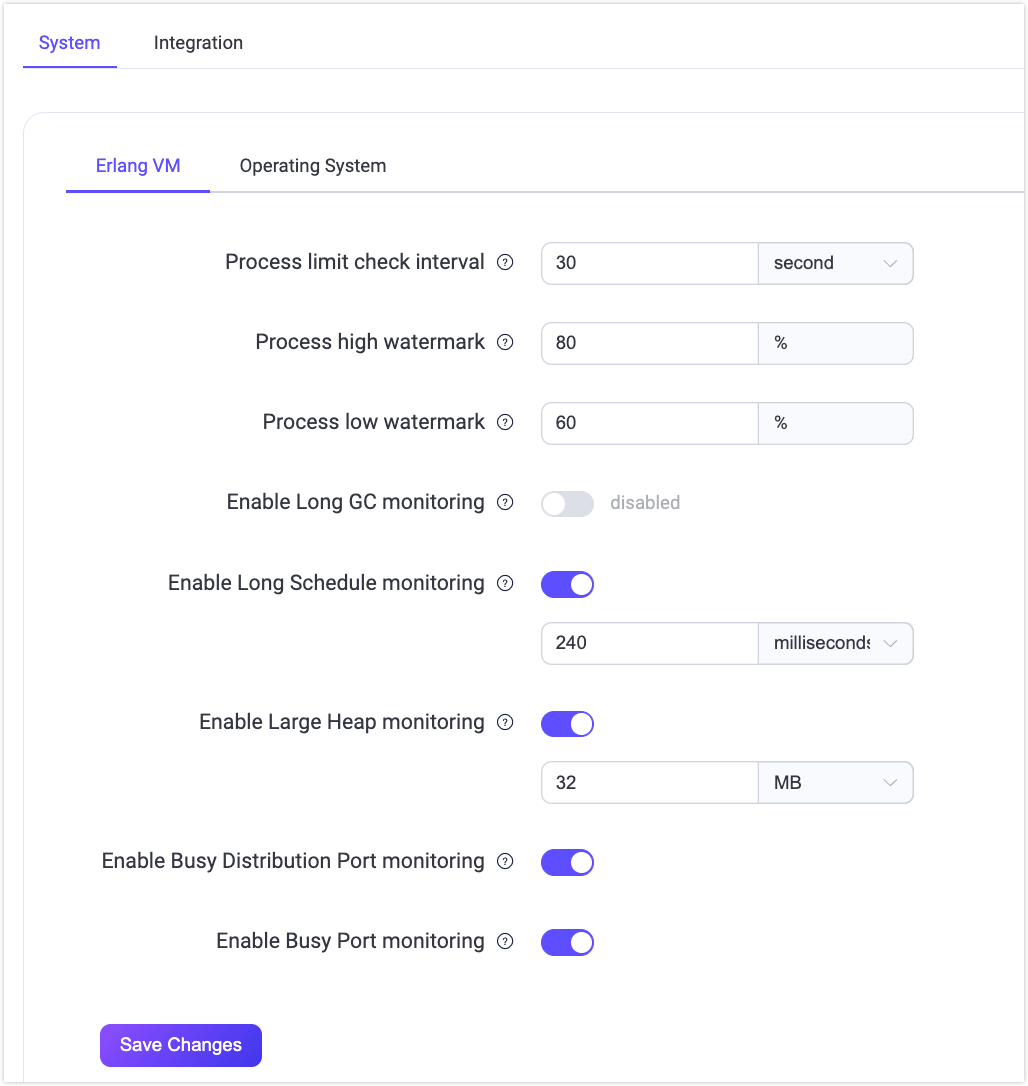
Task: Turn off Long Schedule monitoring switch
Action: click(x=567, y=584)
